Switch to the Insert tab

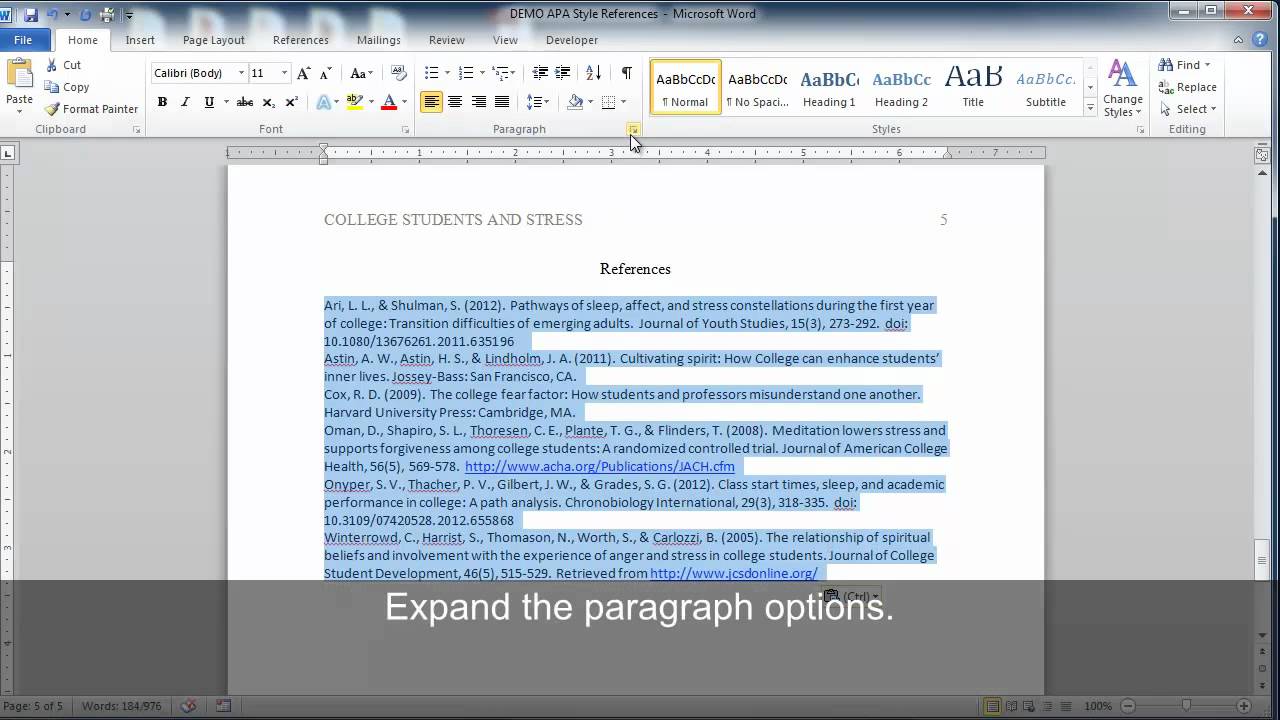click(140, 40)
